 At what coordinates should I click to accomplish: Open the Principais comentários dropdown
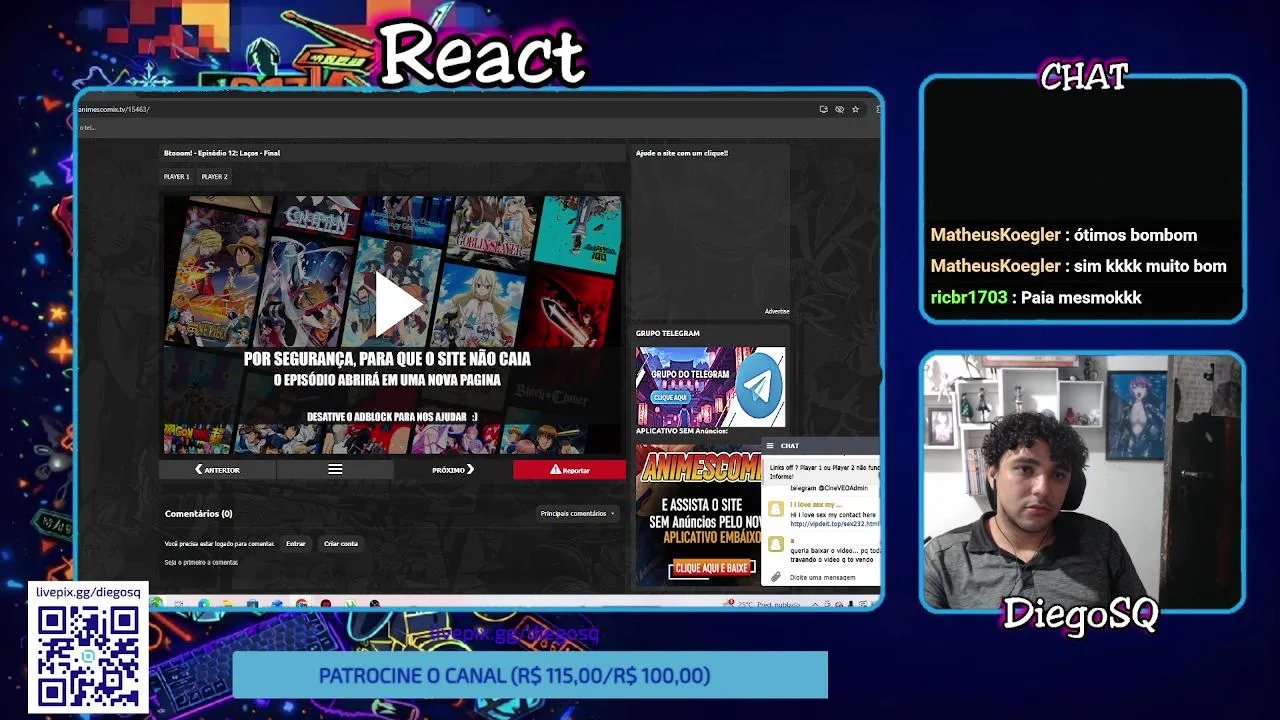[x=577, y=514]
